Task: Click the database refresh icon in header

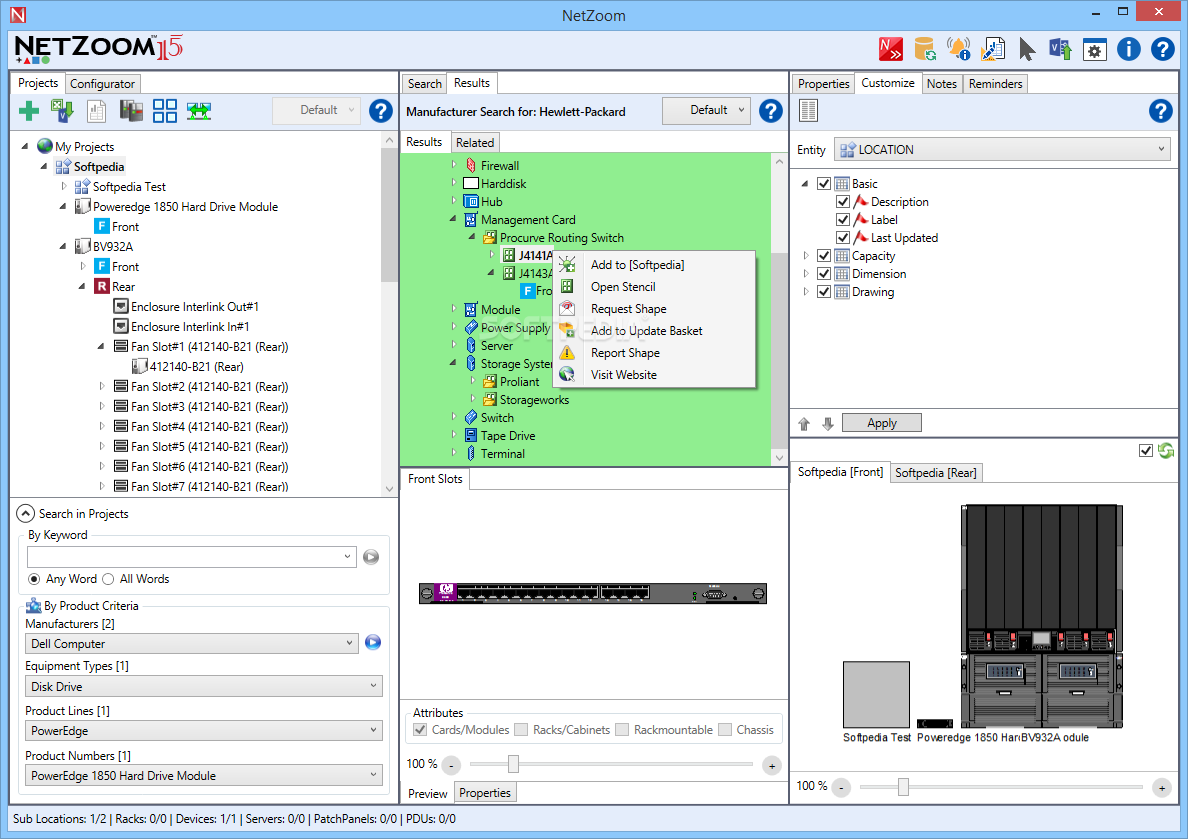Action: 924,49
